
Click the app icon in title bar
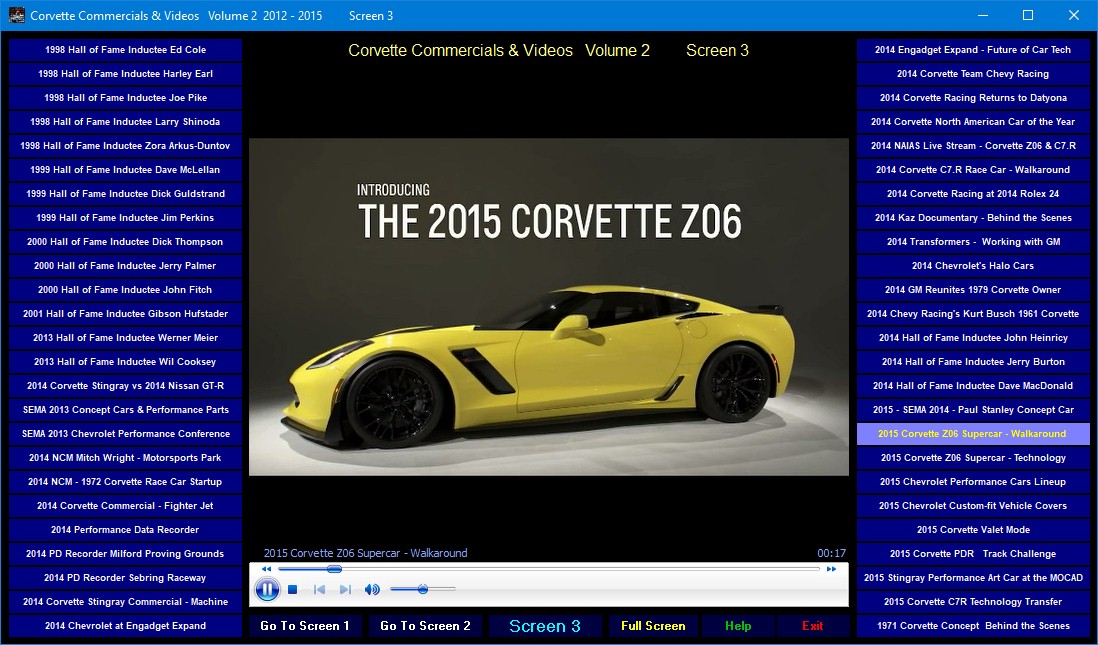click(16, 15)
